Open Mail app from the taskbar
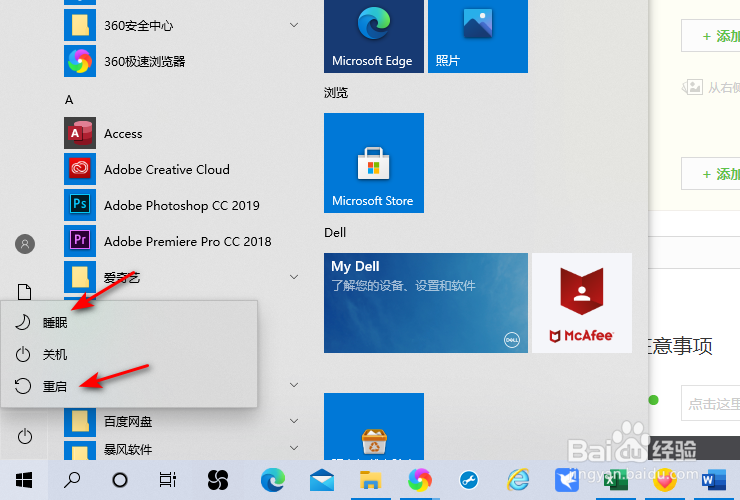The width and height of the screenshot is (740, 500). (322, 480)
